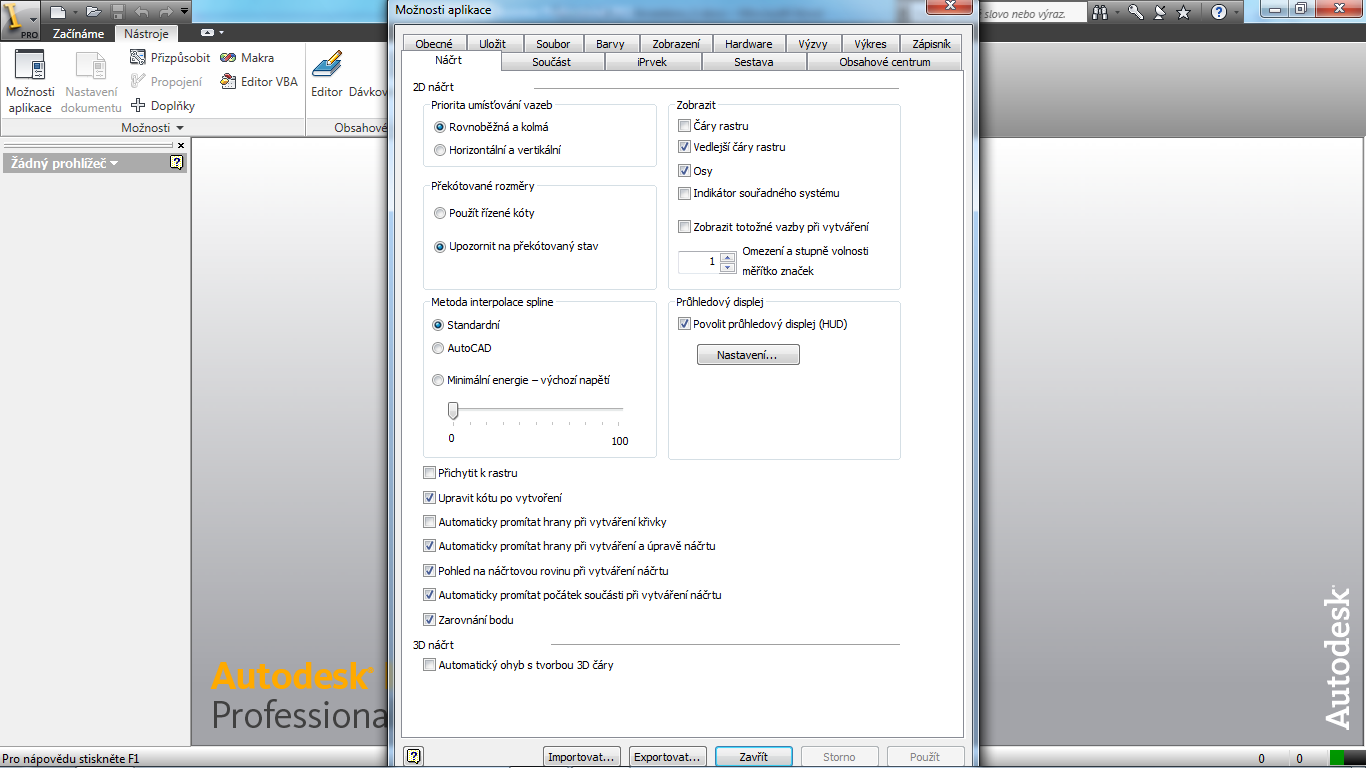Uncheck Upravit kótu po vytvoření
The image size is (1366, 768).
click(x=430, y=498)
